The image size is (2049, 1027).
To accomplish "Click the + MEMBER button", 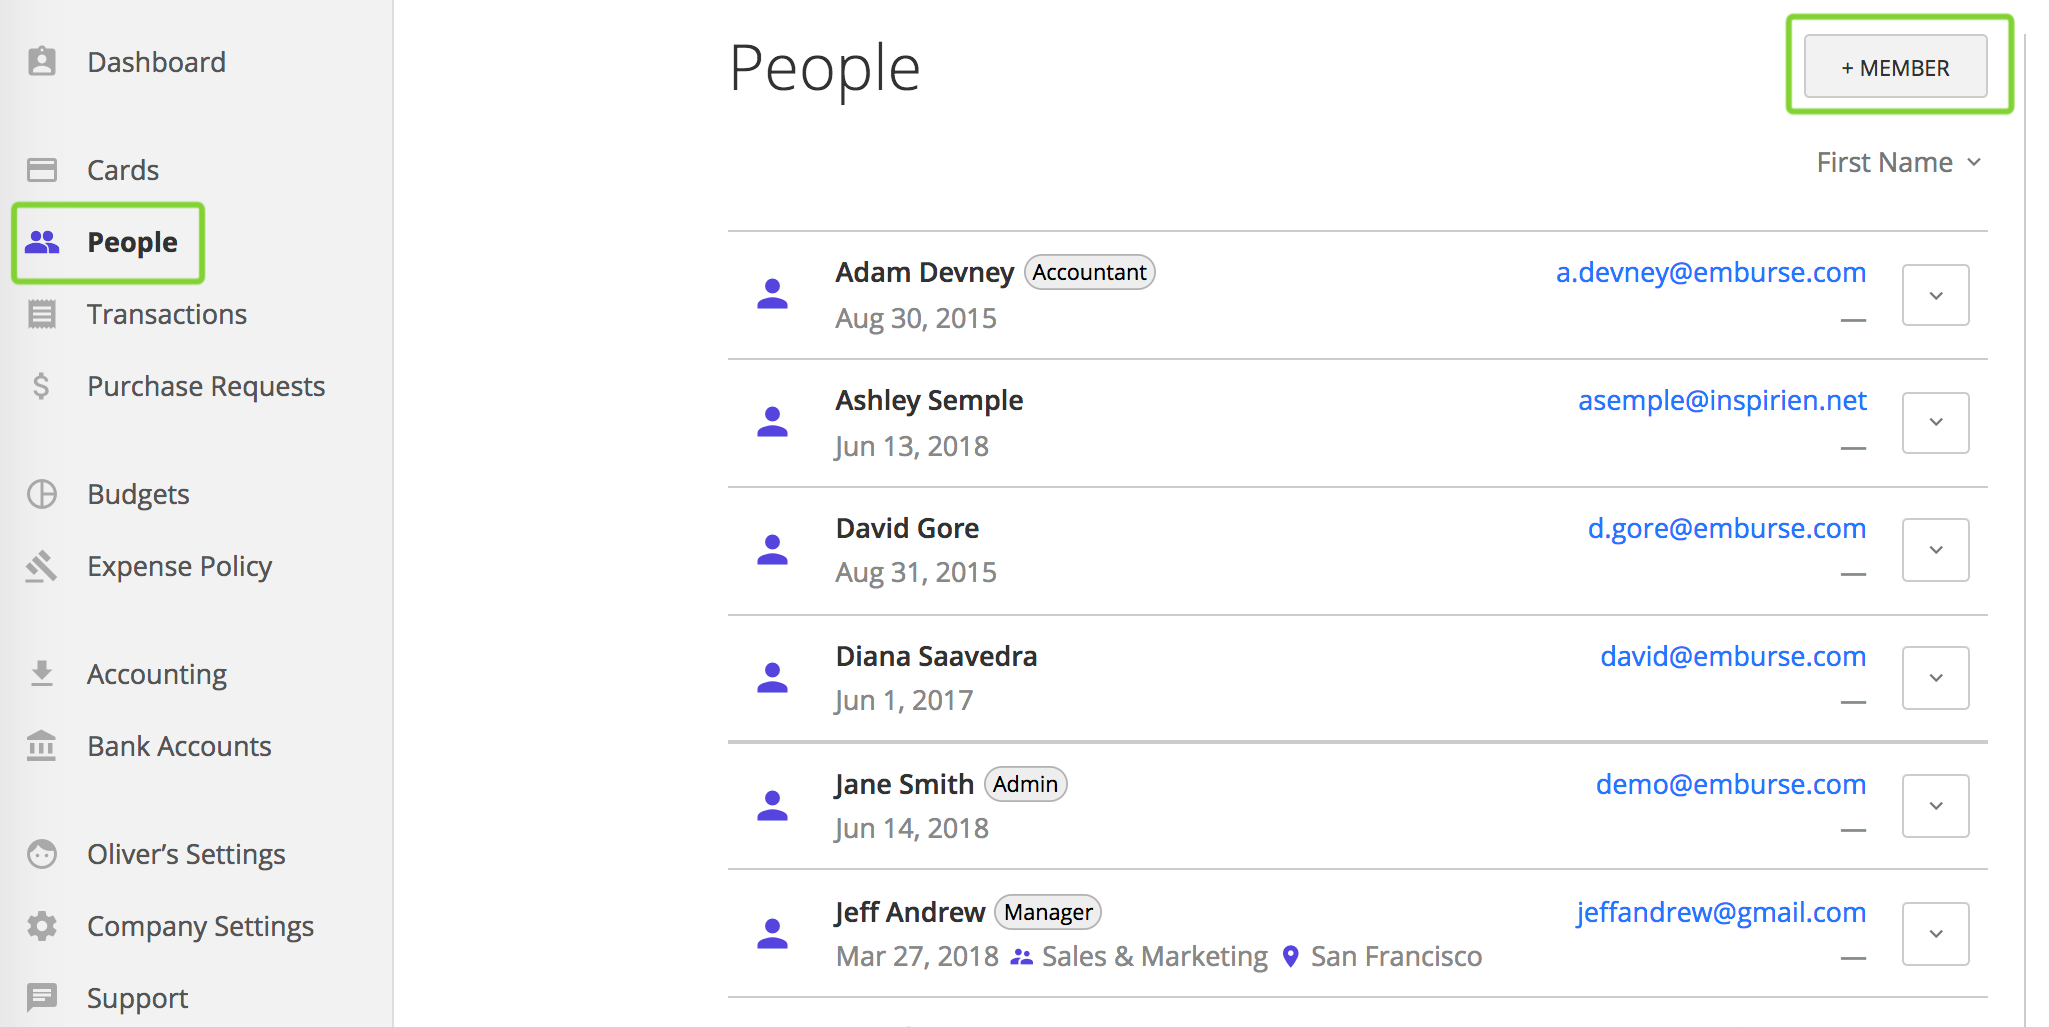I will click(x=1895, y=67).
